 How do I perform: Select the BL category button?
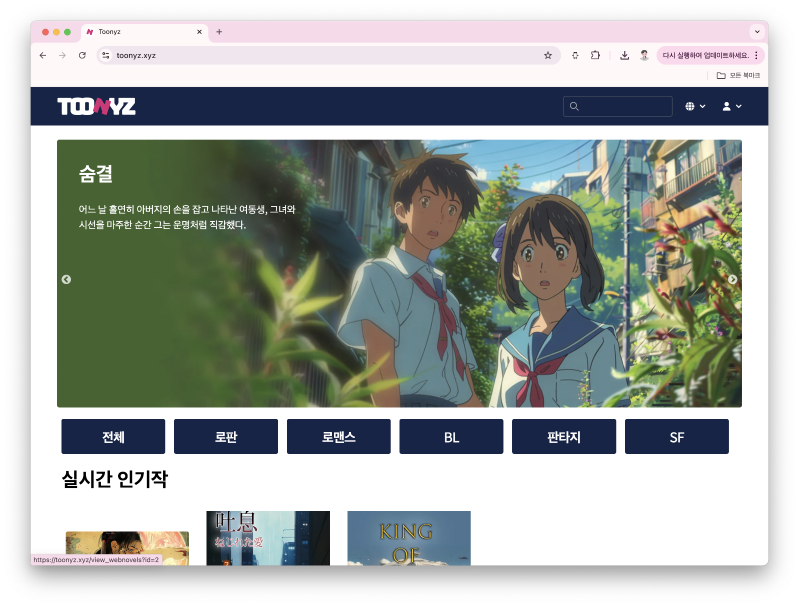(451, 437)
